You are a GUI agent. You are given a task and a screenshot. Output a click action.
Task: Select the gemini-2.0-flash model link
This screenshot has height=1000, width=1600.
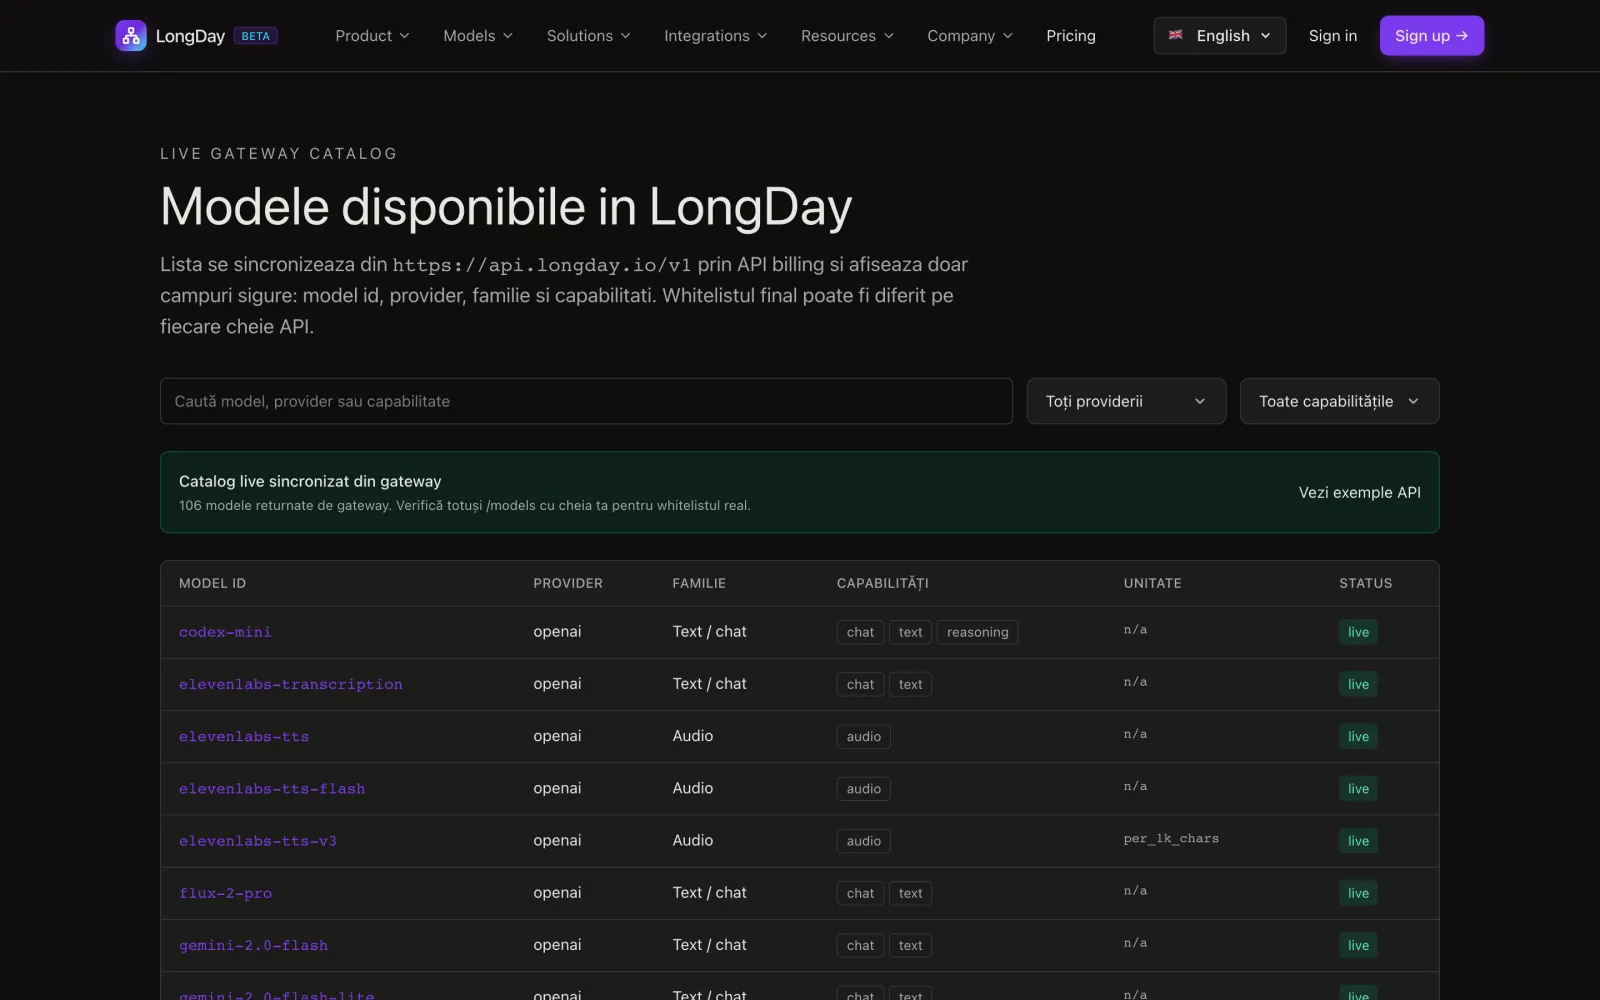[253, 945]
